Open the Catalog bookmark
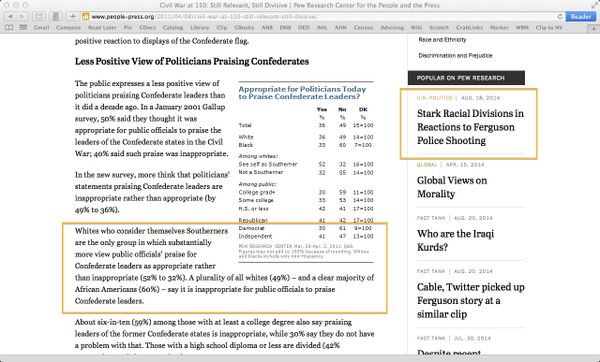This screenshot has height=362, width=600. point(173,28)
